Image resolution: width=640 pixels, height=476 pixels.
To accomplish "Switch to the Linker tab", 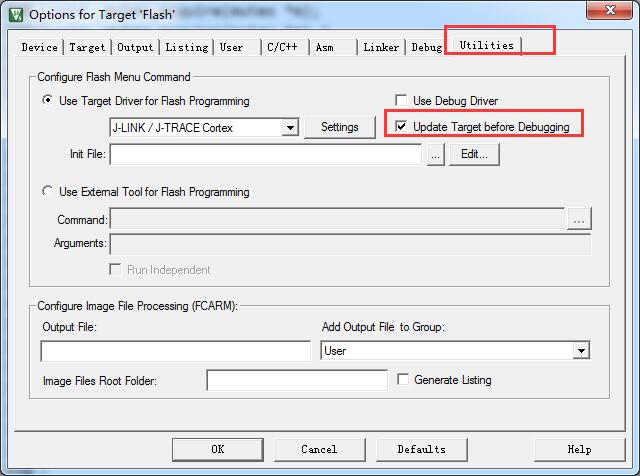I will pos(381,47).
